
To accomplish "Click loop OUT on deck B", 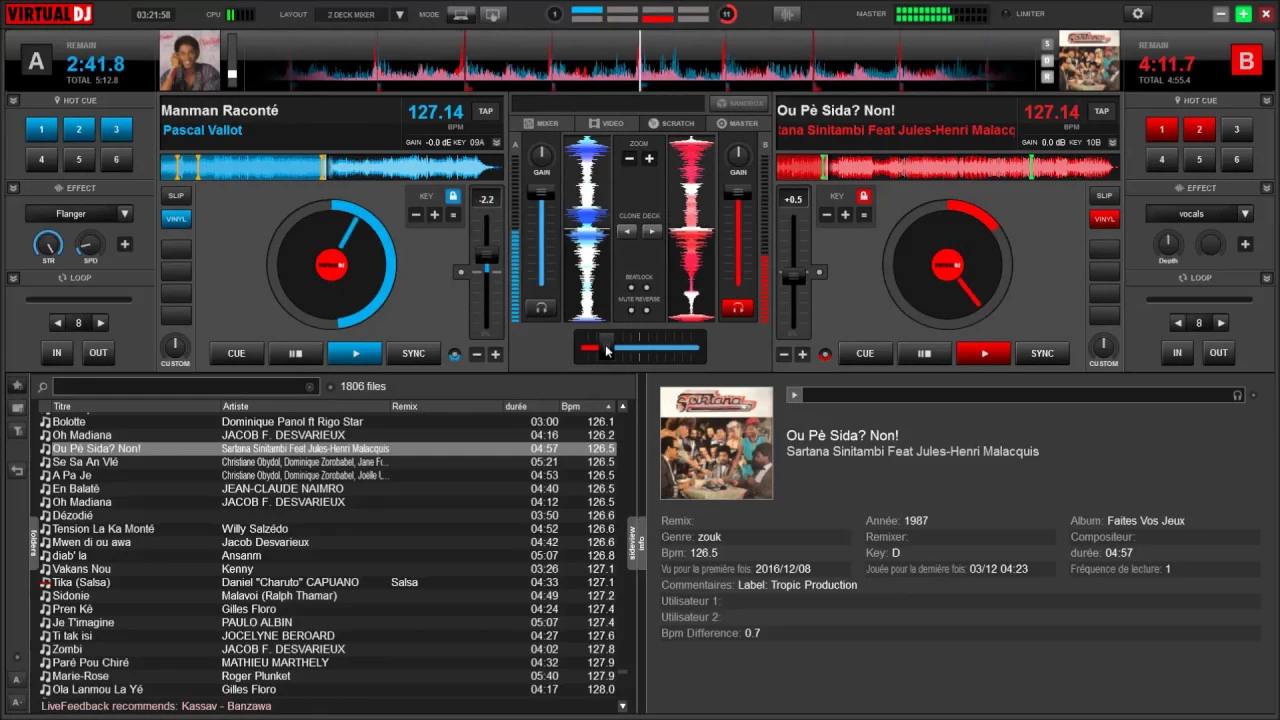I will tap(1218, 352).
